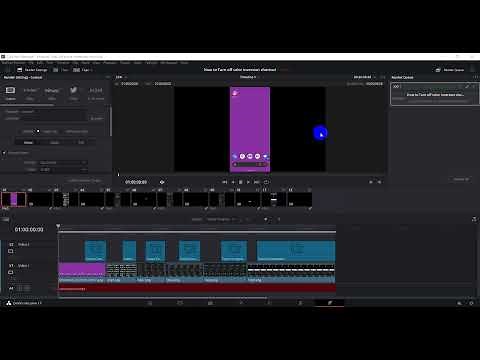
Task: Select the Custom render preset
Action: 10,93
